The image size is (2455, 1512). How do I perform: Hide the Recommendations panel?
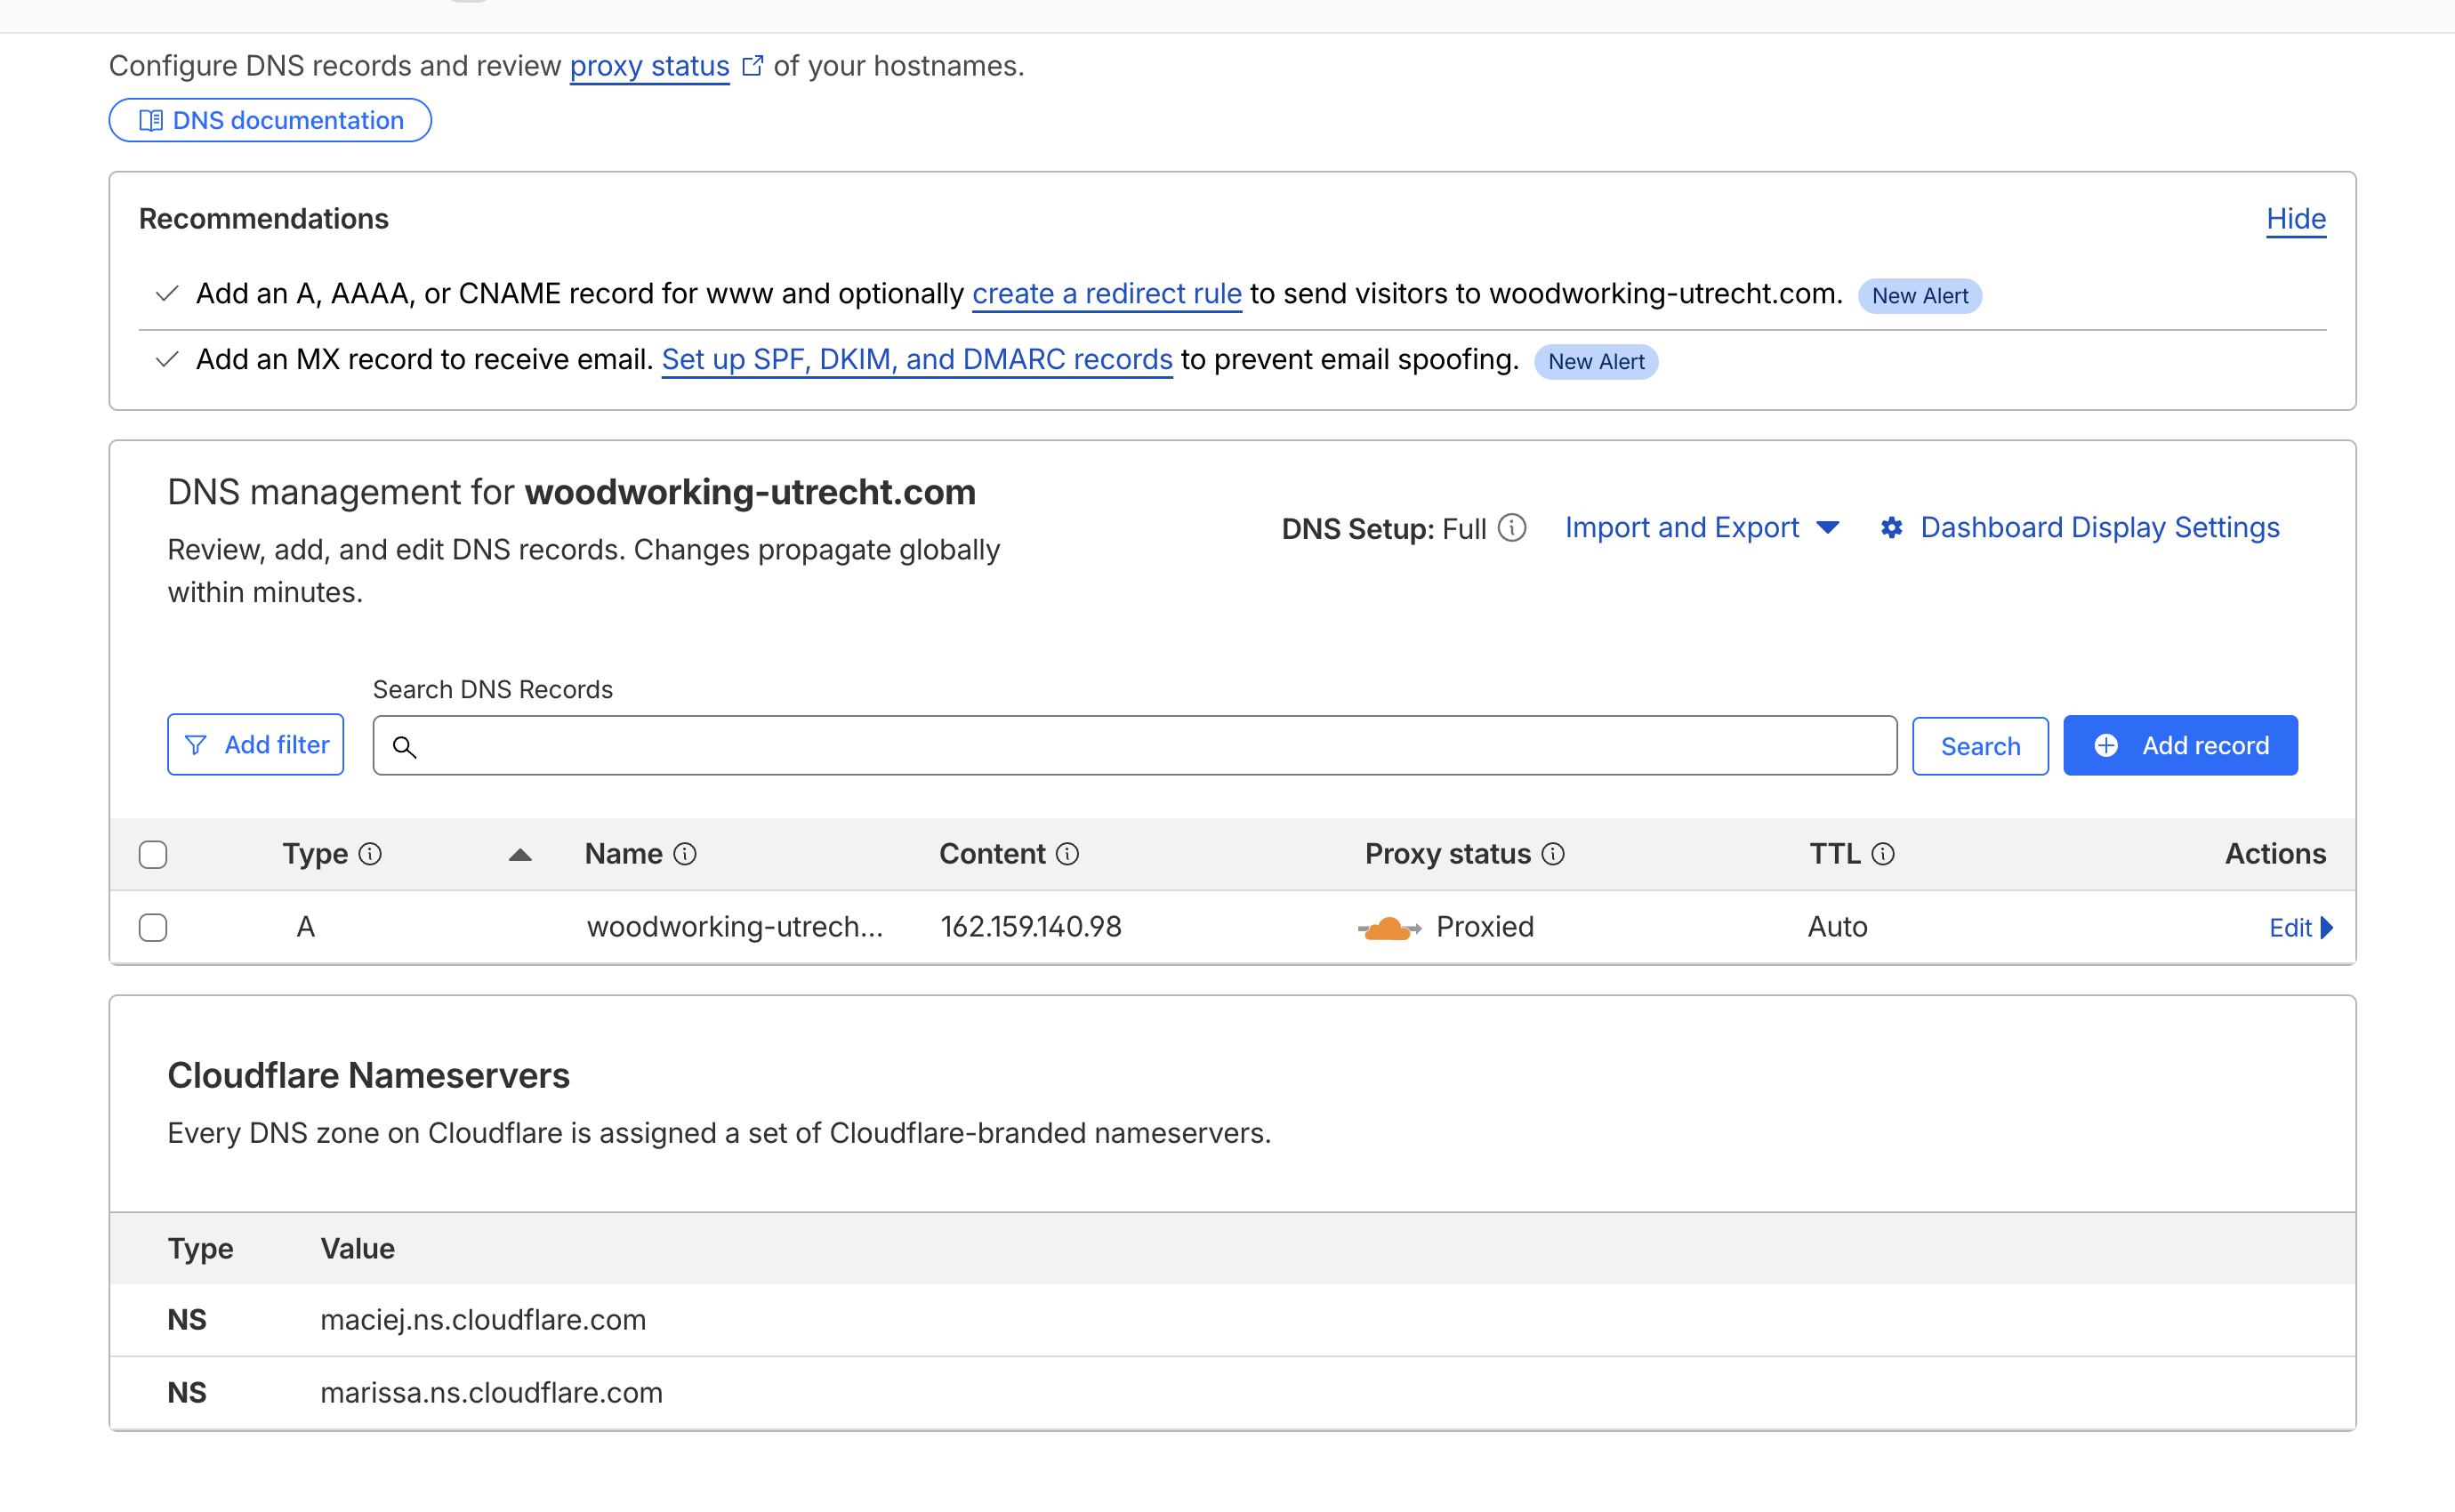(x=2296, y=219)
